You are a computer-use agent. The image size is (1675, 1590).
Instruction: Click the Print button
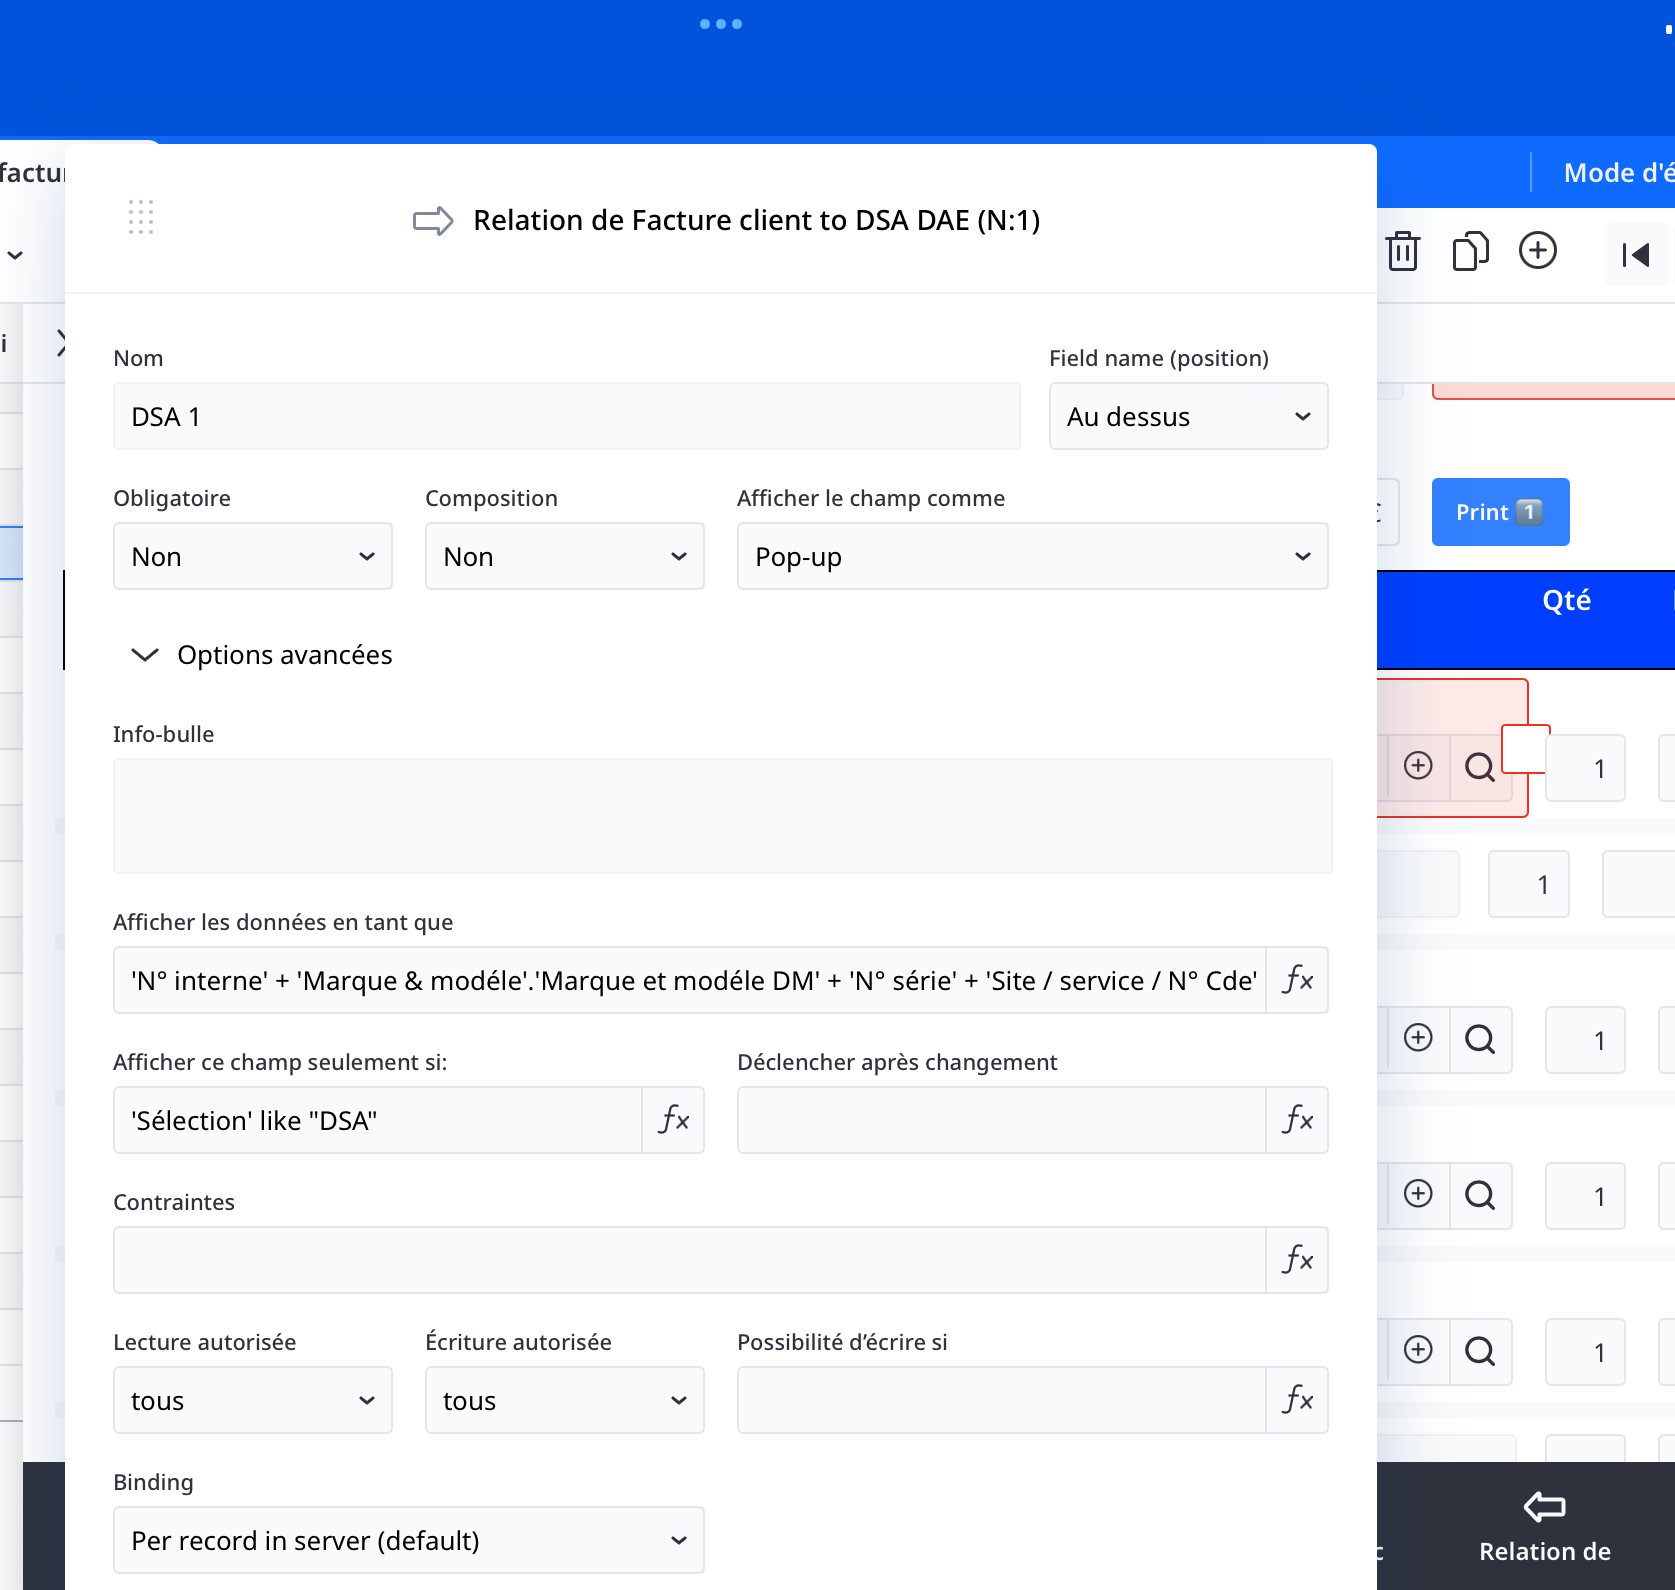tap(1499, 512)
